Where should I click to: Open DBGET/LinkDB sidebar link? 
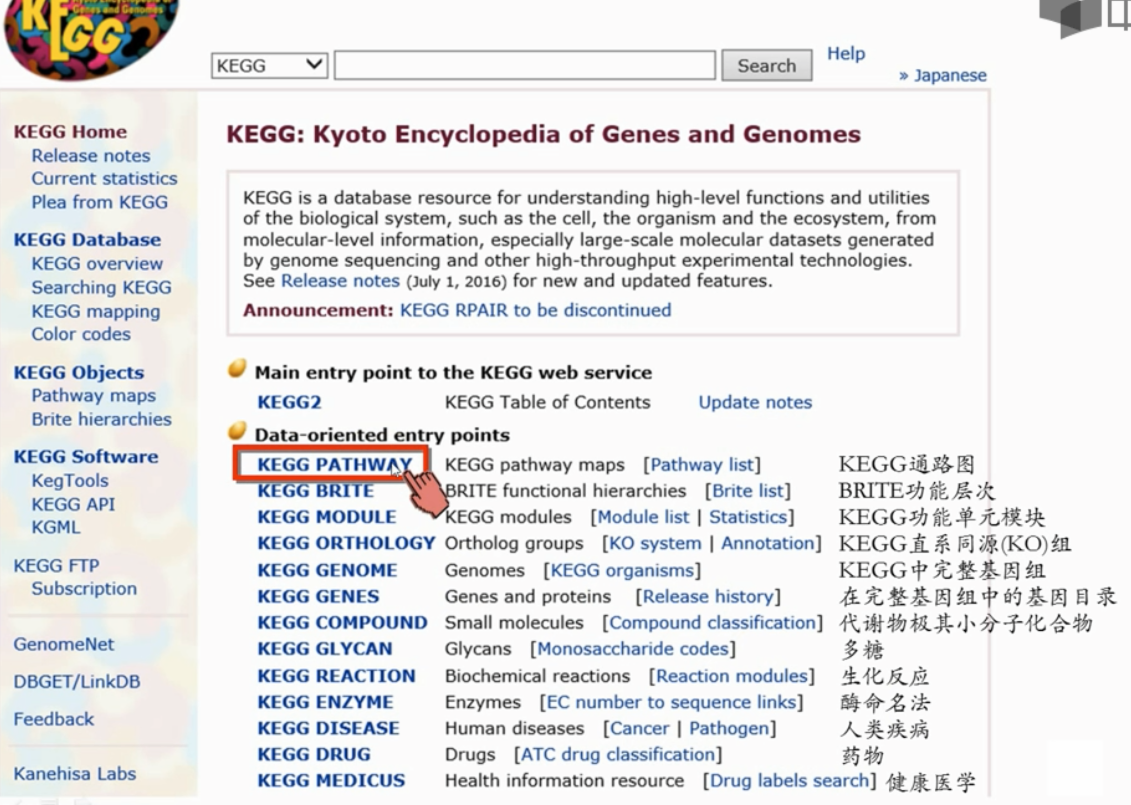coord(76,682)
